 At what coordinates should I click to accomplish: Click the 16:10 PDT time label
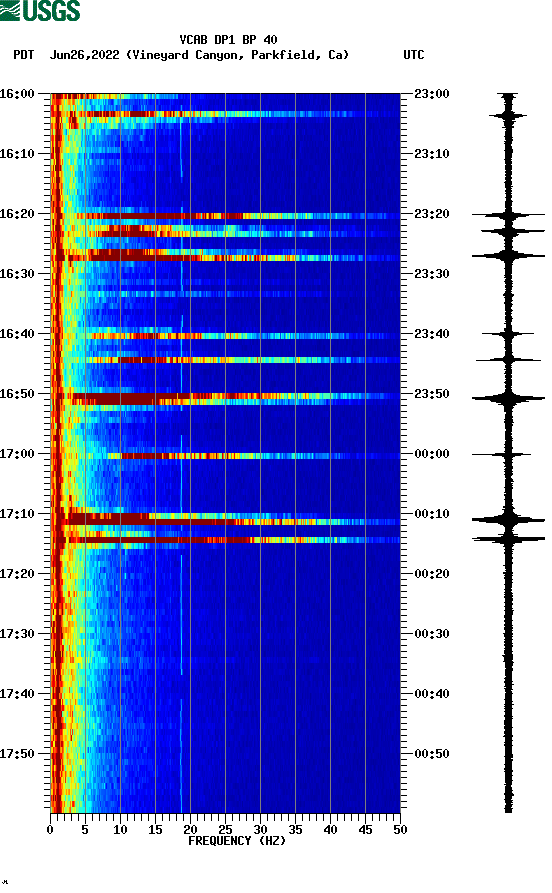(17, 154)
